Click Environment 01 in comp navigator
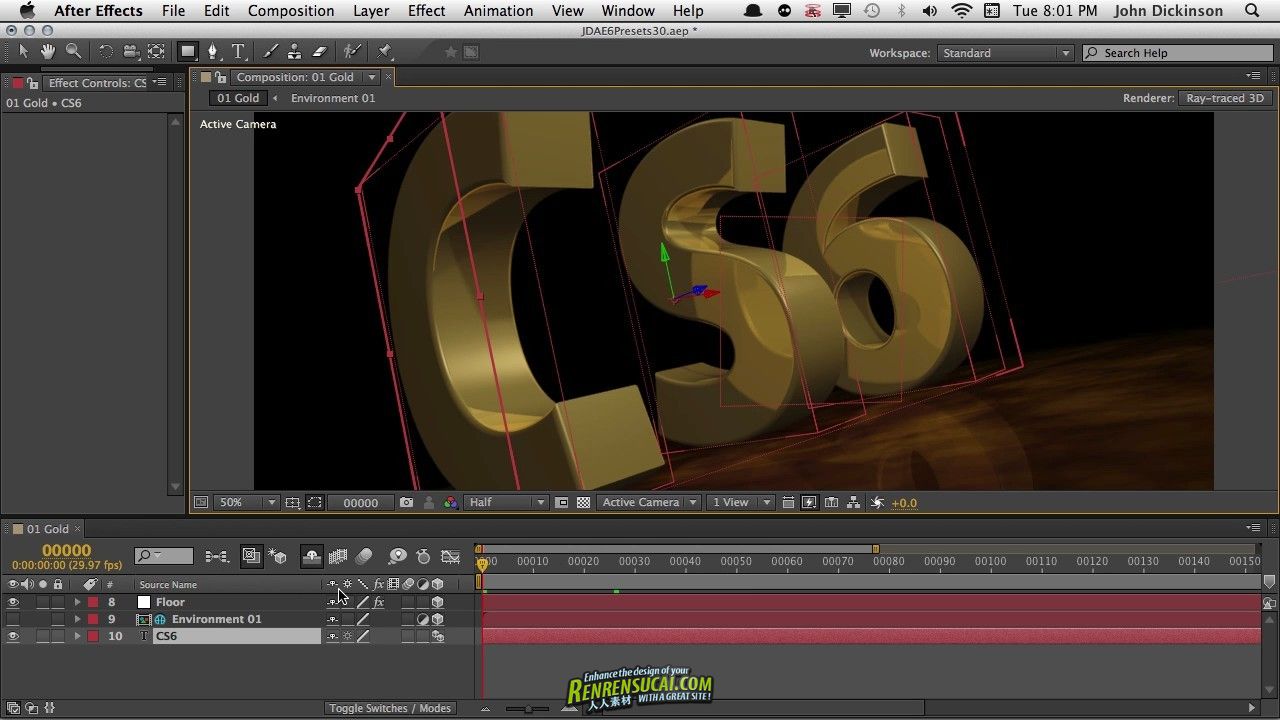 point(333,98)
